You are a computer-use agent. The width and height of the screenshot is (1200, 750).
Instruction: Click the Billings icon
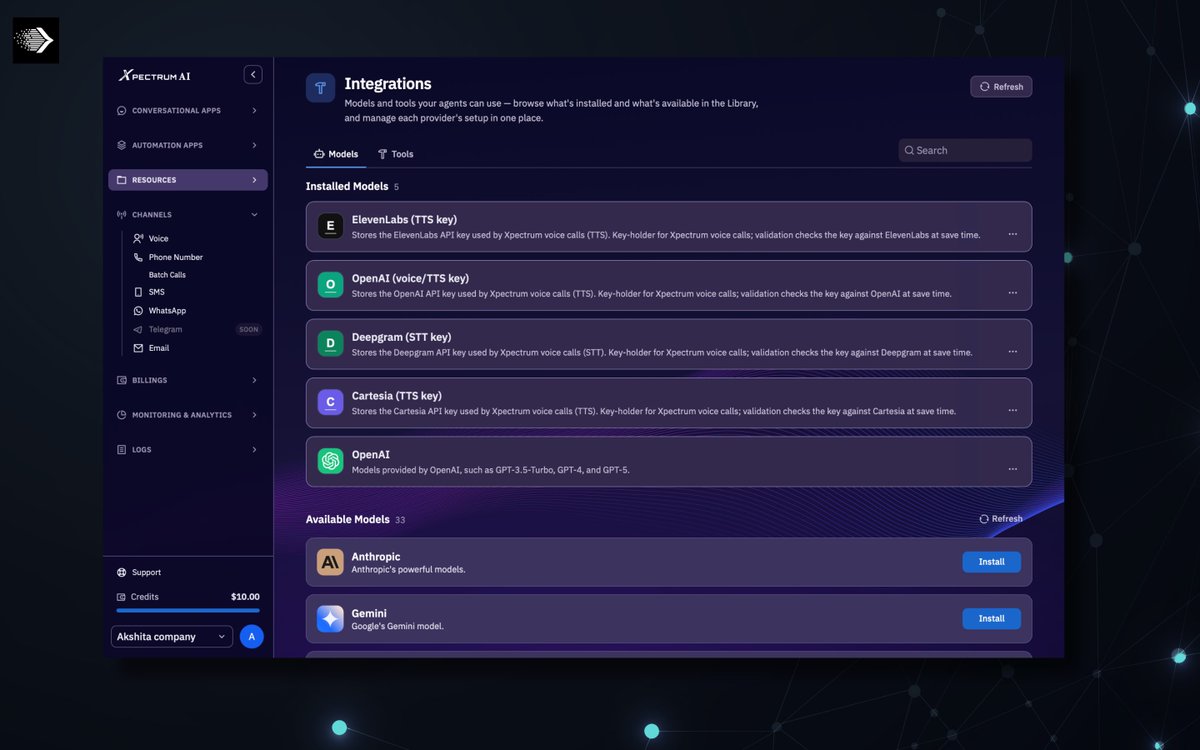click(122, 380)
